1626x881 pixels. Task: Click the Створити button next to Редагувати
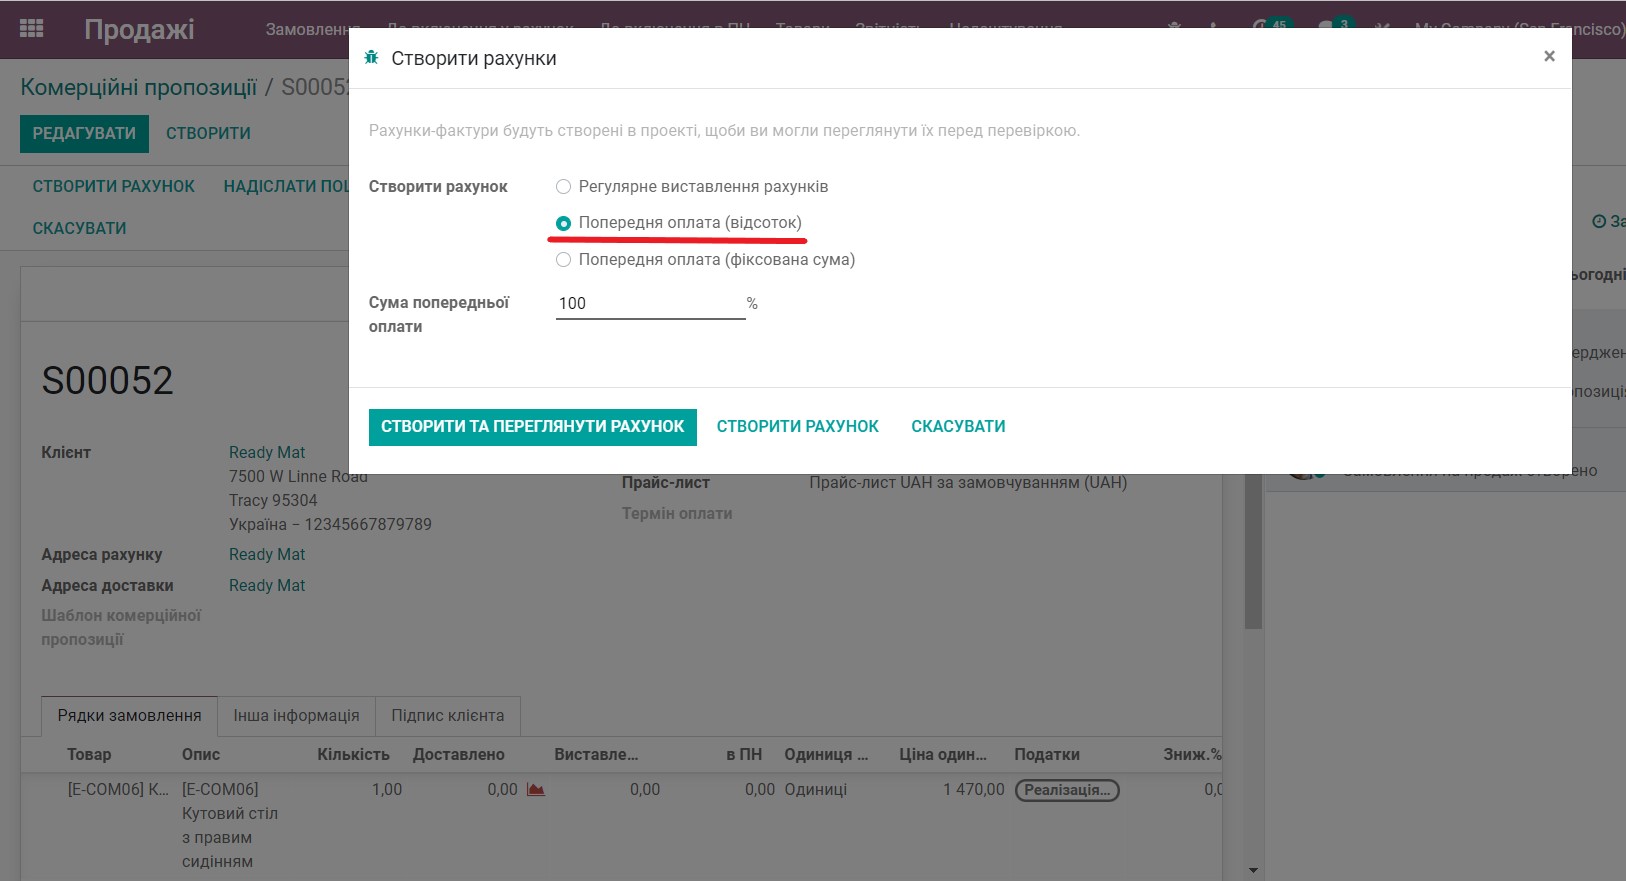point(208,134)
